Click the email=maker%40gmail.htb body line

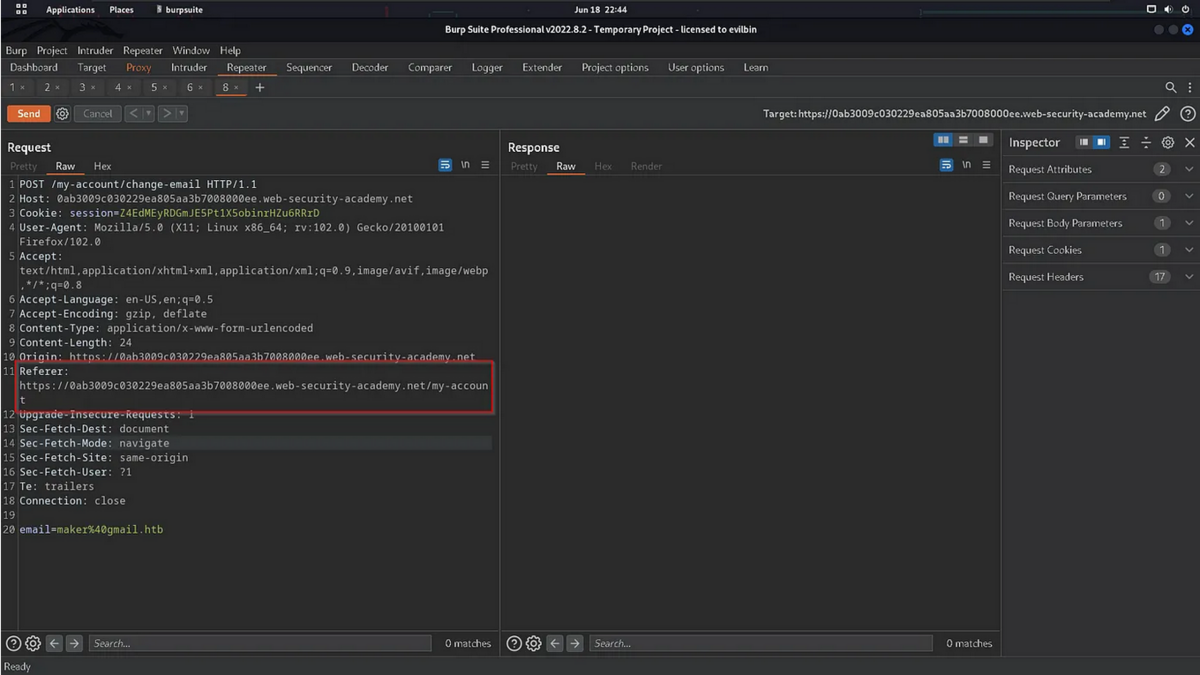tap(91, 529)
